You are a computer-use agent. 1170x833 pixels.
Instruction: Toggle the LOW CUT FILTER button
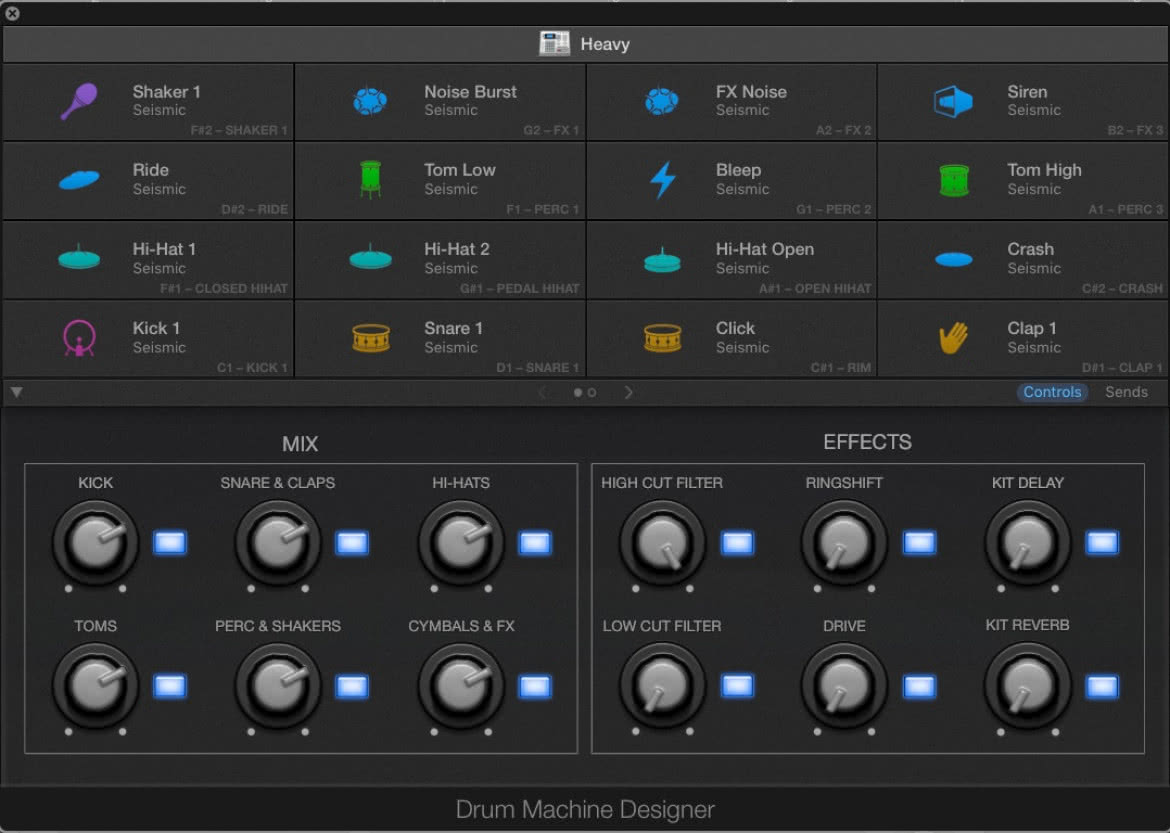pyautogui.click(x=737, y=686)
